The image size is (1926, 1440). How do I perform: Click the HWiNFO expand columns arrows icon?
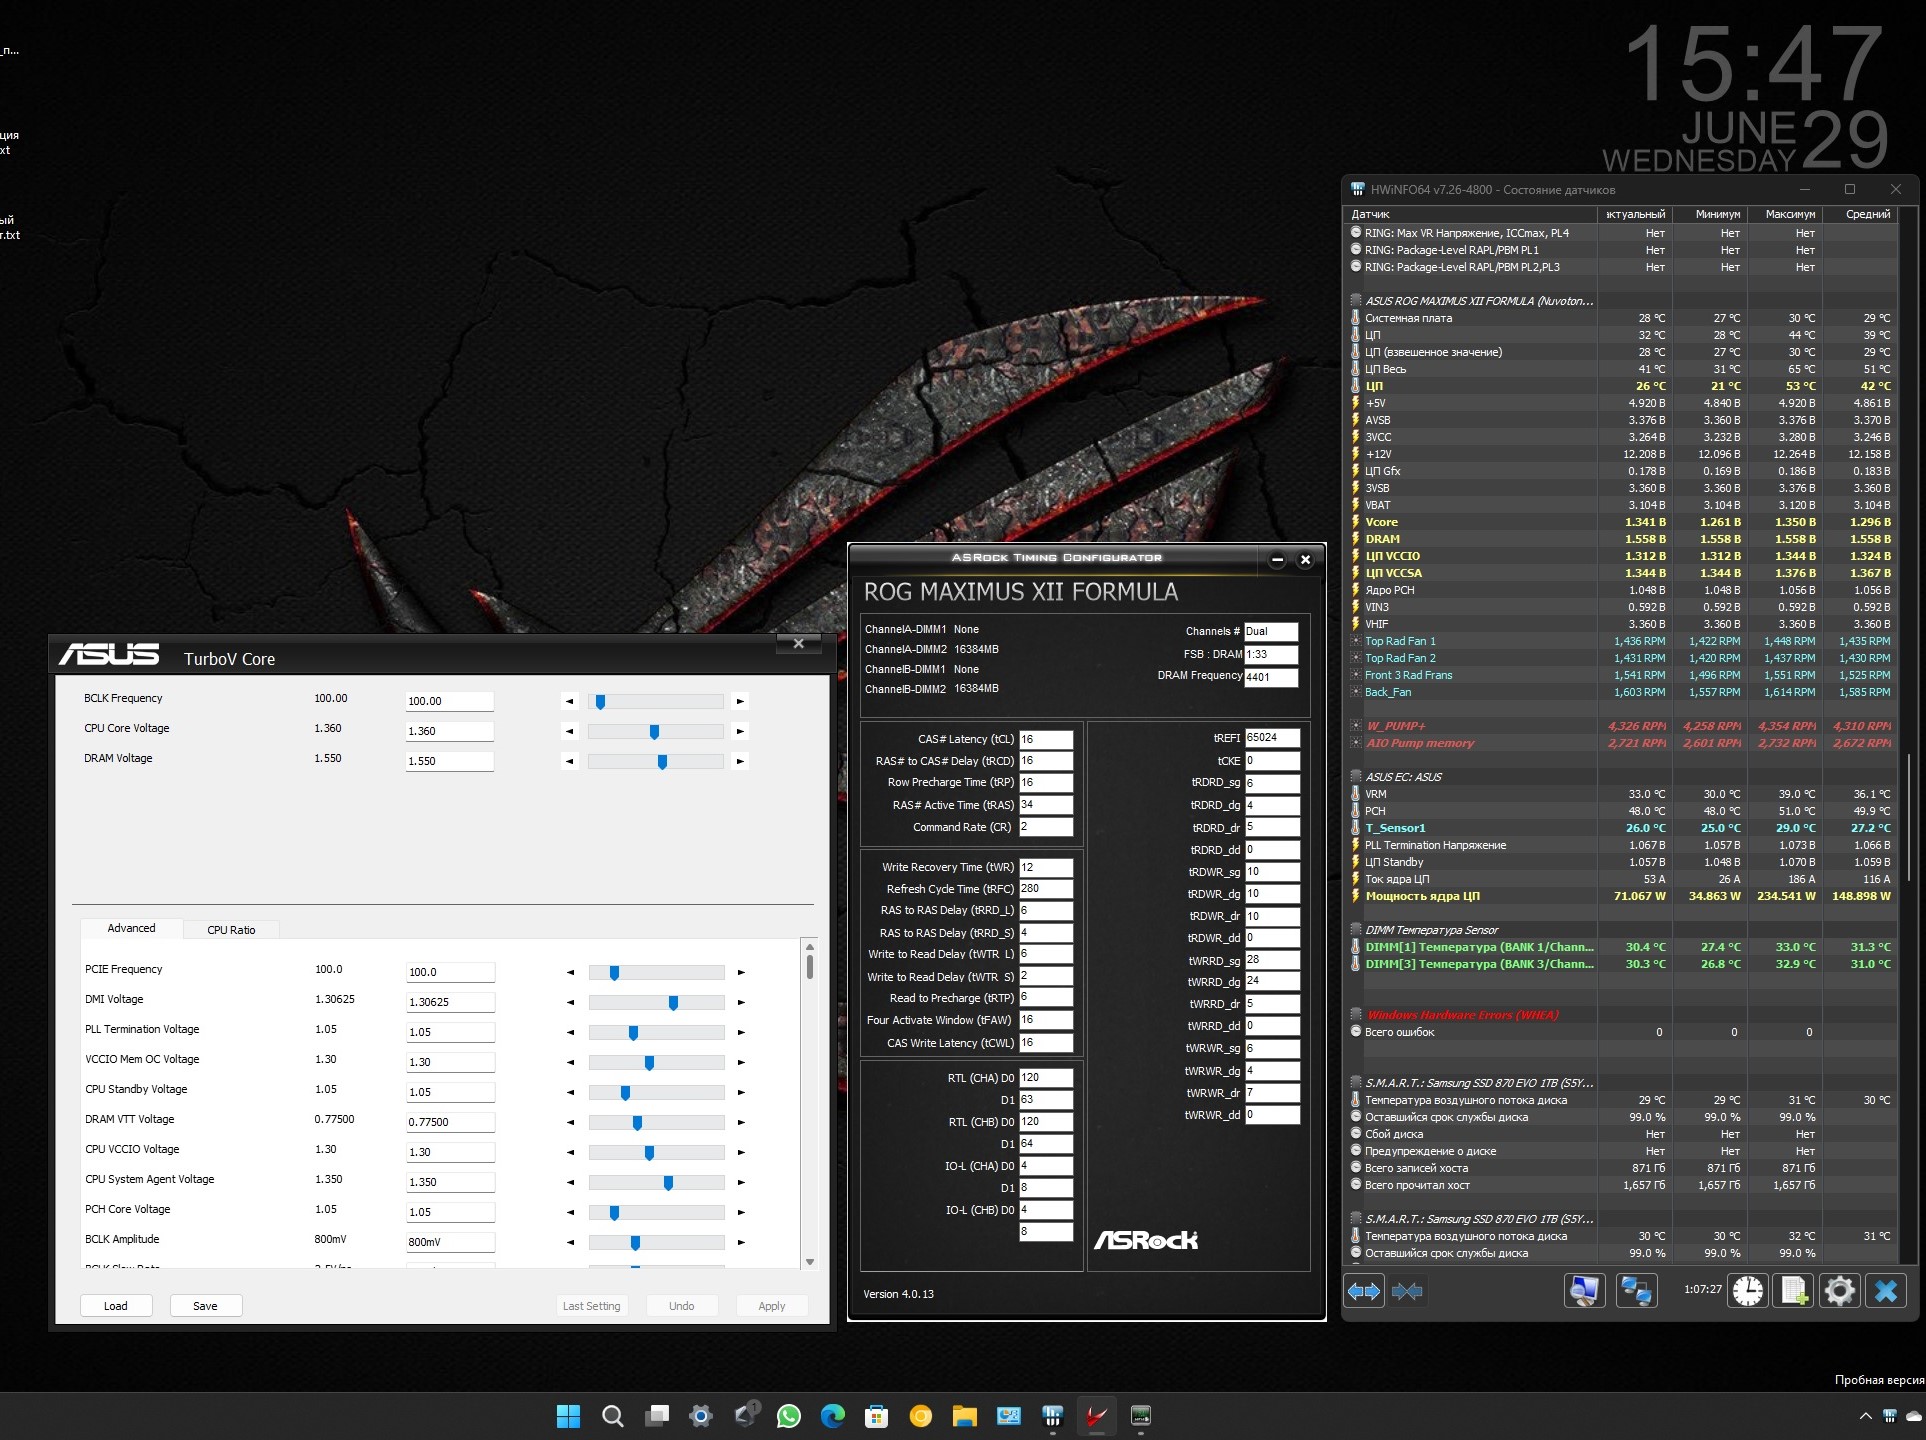1364,1291
